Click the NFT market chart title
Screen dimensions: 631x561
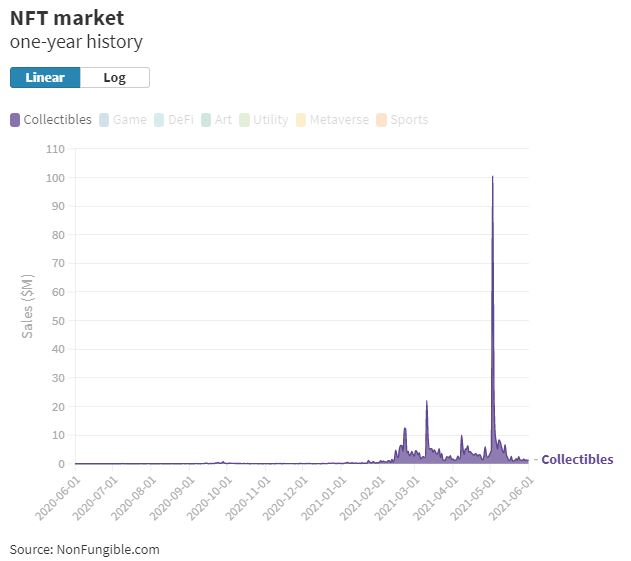67,17
